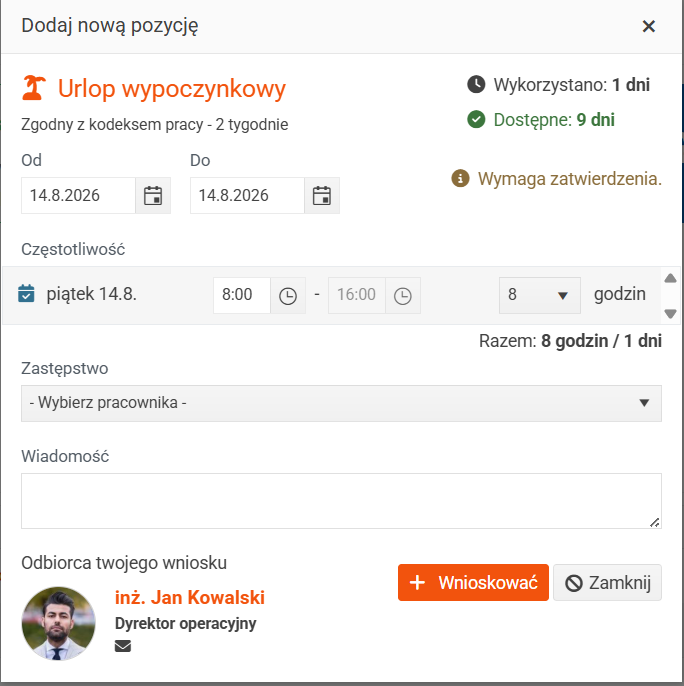Open the hours dropdown showing 8
This screenshot has width=684, height=686.
pyautogui.click(x=540, y=295)
